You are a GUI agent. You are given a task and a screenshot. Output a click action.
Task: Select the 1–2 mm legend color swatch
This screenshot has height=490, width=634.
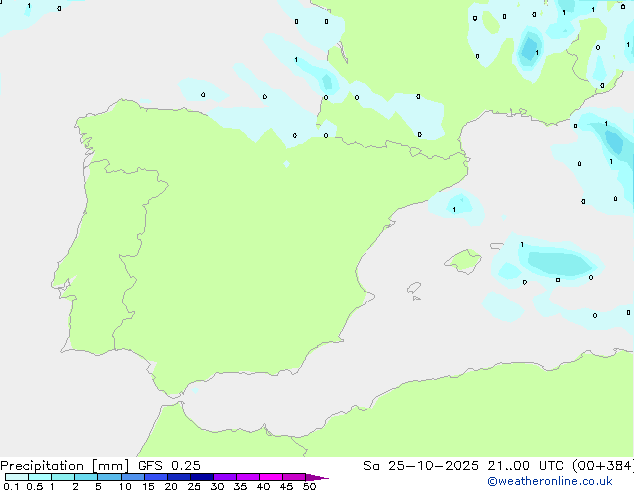(63, 477)
